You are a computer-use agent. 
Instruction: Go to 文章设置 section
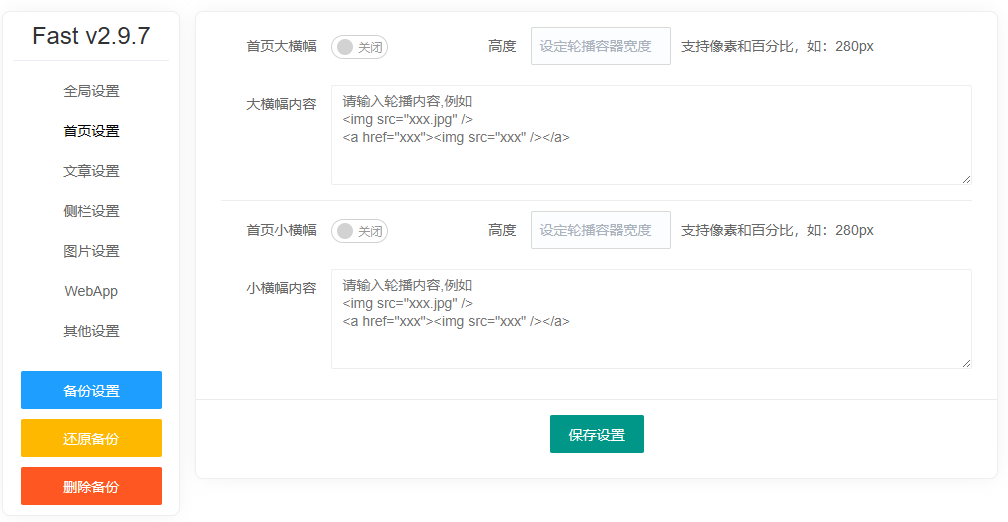(x=91, y=171)
